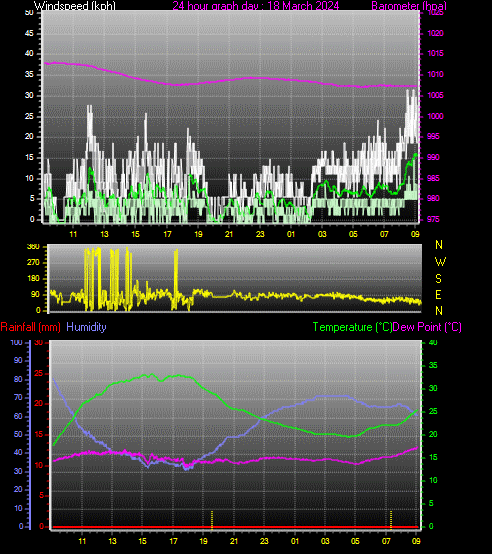
Task: Click the 360 wind direction axis value
Action: point(33,247)
